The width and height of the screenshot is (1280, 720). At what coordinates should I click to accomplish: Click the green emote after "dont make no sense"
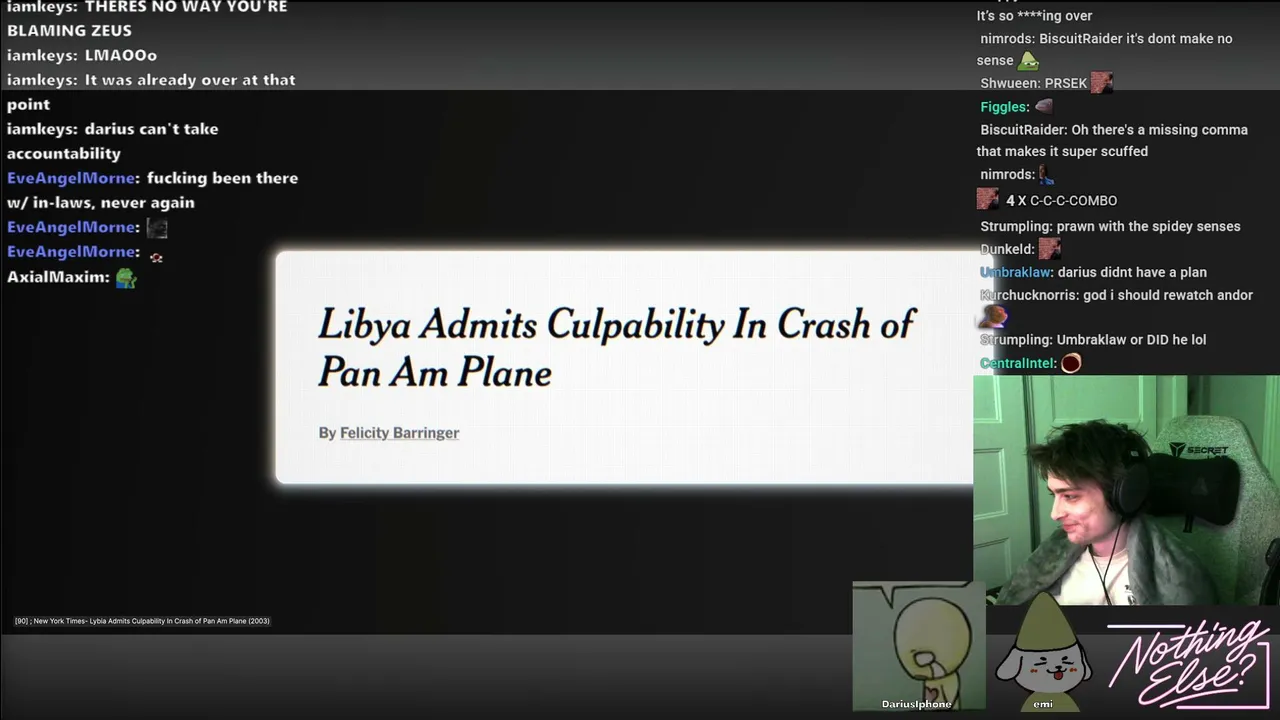tap(1029, 60)
